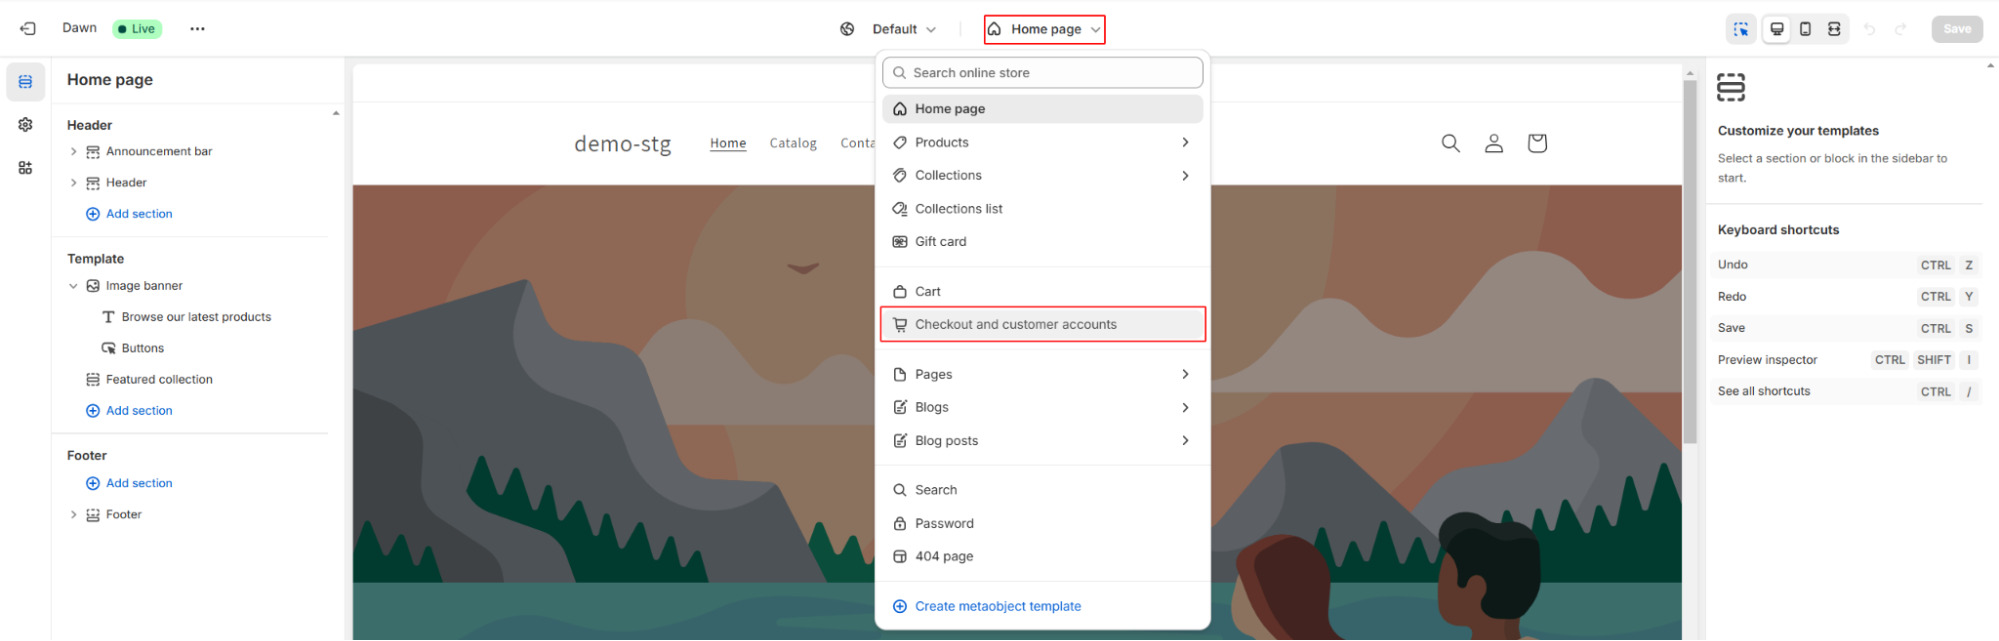This screenshot has width=1999, height=641.
Task: Click the exit editor back icon
Action: 28,29
